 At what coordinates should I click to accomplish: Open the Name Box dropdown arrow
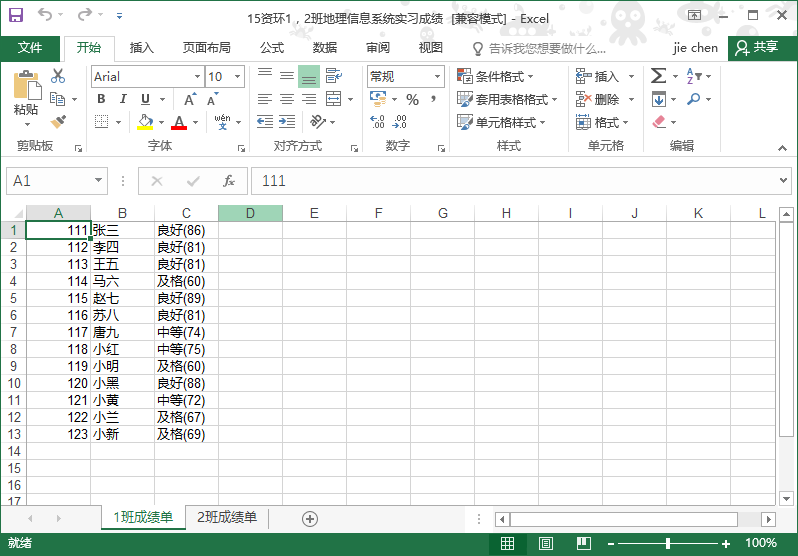point(98,181)
